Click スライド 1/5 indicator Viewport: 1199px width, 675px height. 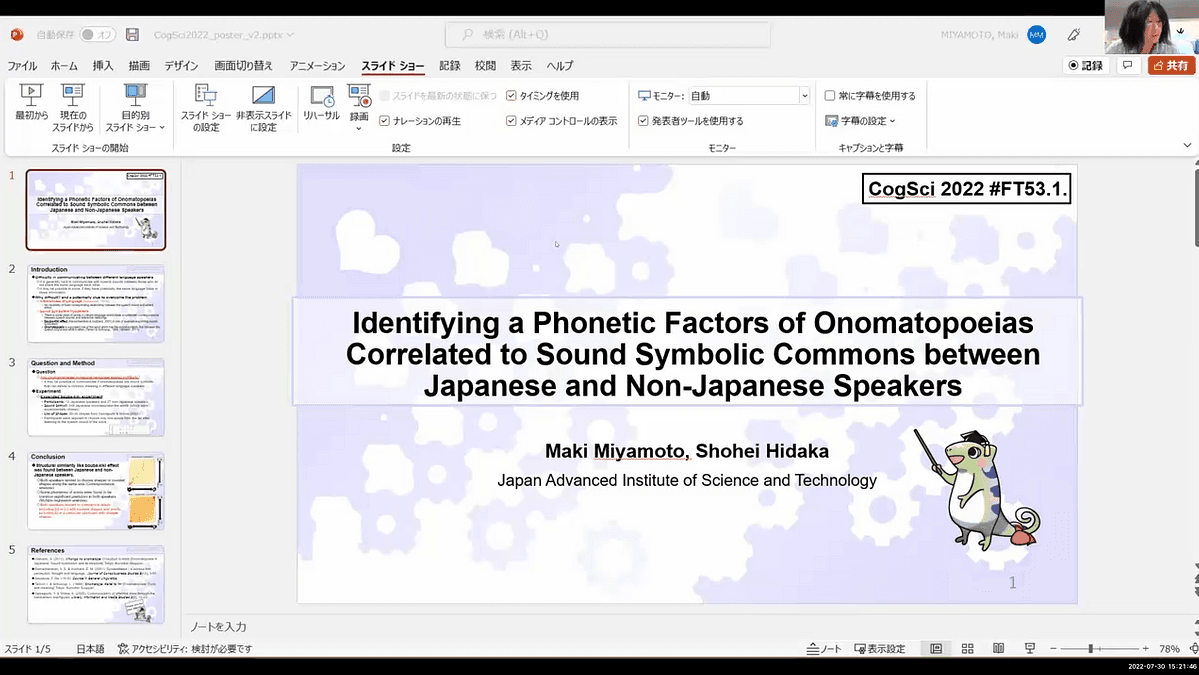(x=28, y=649)
